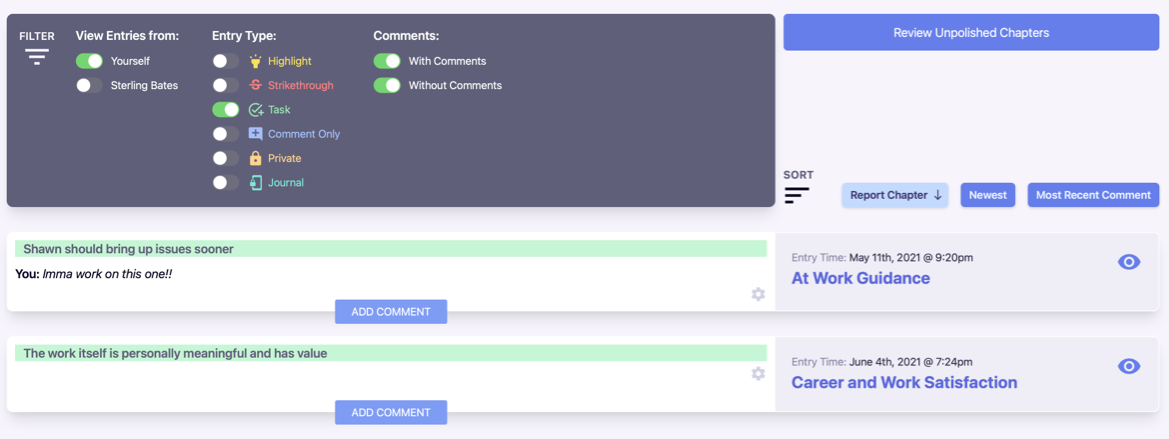The width and height of the screenshot is (1169, 439).
Task: Click the filter lines icon
Action: [x=37, y=57]
